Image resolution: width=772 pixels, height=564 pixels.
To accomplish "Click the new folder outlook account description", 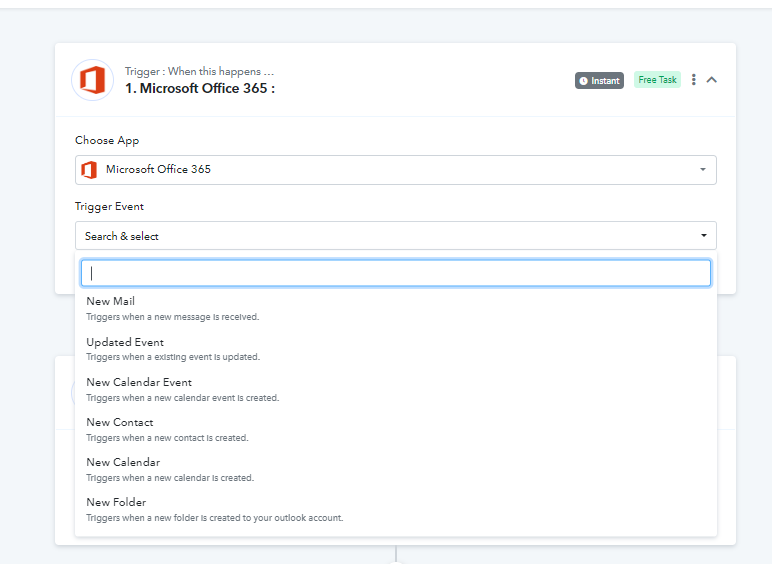I will [x=215, y=518].
